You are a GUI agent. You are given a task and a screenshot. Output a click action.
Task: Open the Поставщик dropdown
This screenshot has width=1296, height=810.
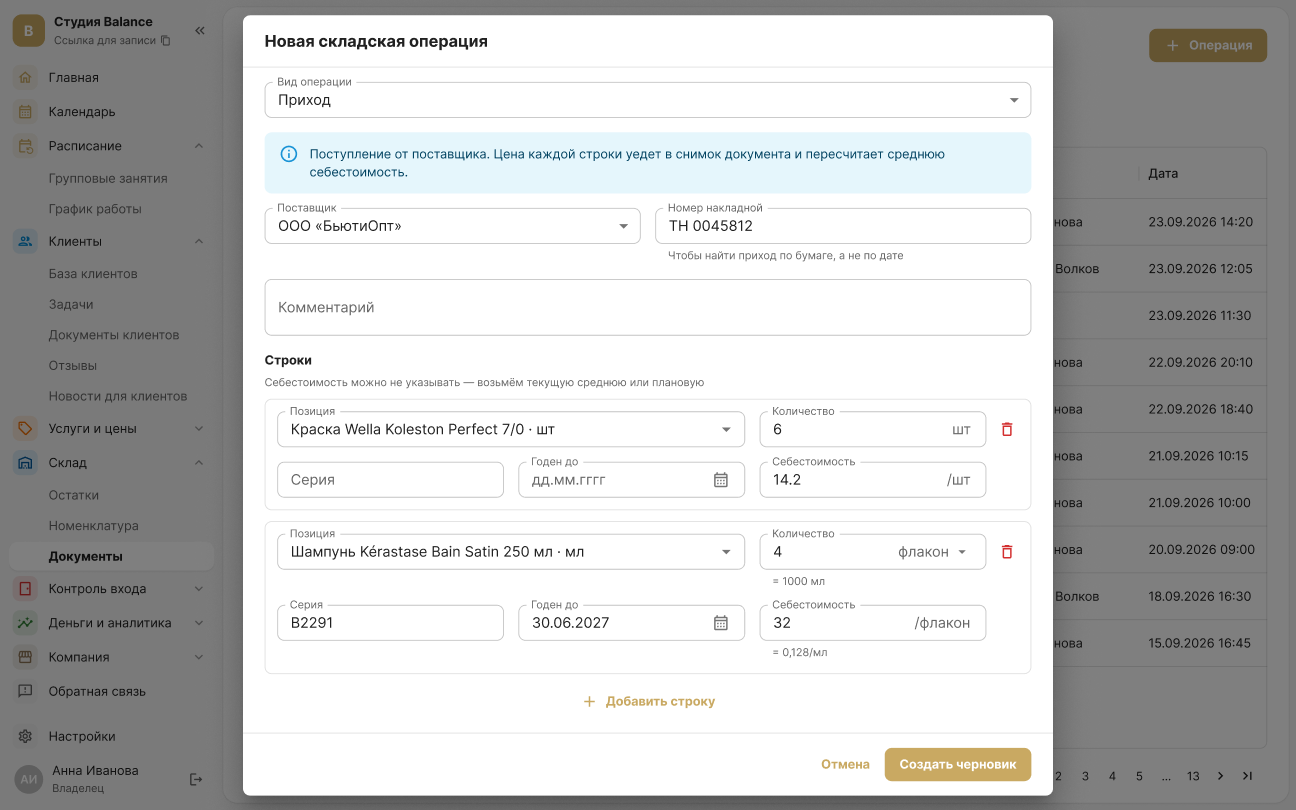pyautogui.click(x=452, y=226)
